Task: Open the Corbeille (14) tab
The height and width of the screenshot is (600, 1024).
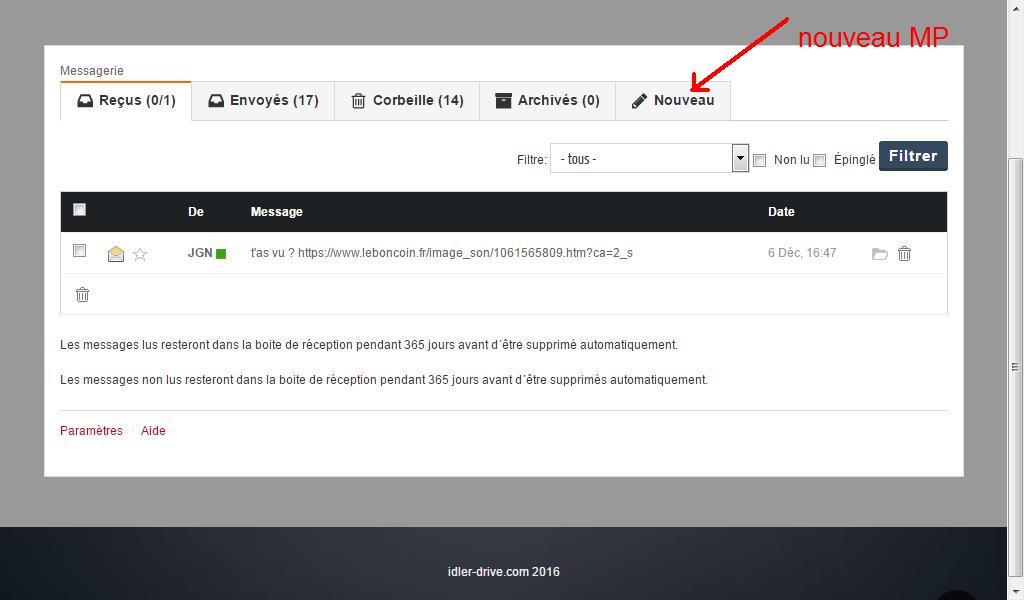Action: coord(407,101)
